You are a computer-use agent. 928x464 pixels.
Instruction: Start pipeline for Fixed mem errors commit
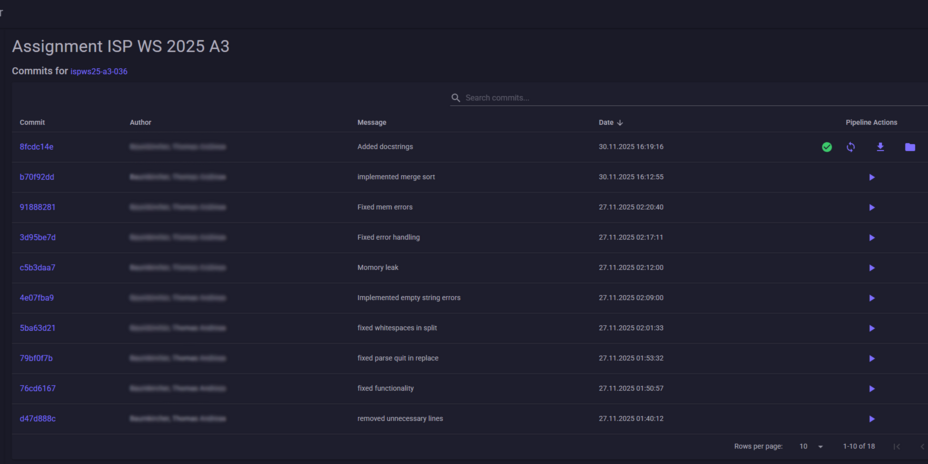click(x=871, y=208)
